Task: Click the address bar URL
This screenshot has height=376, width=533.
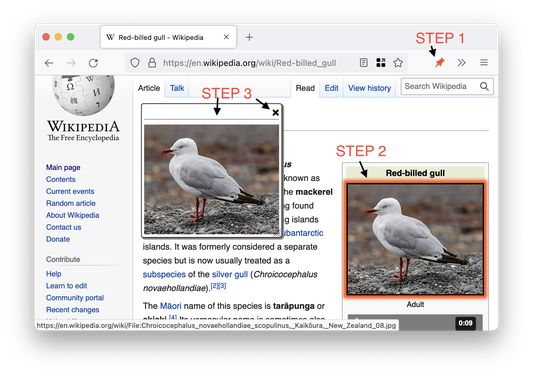Action: 250,63
